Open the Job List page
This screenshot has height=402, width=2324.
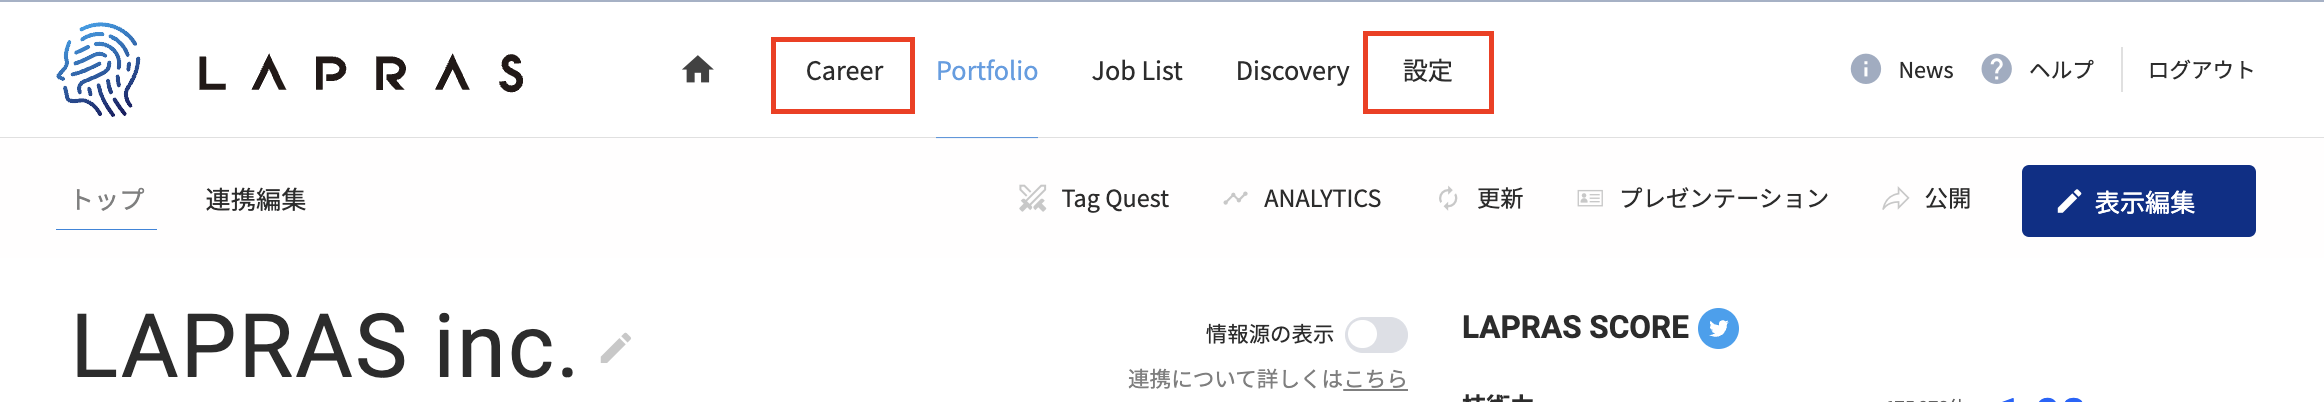(1137, 72)
